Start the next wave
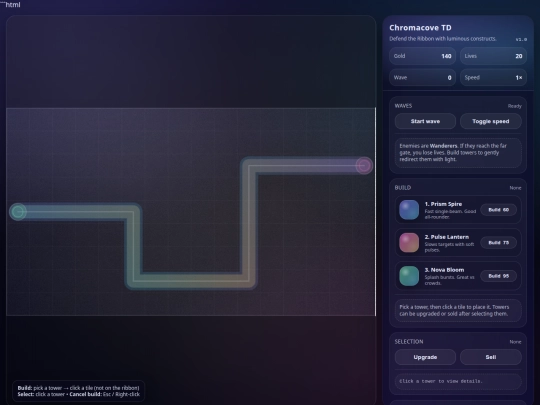 (x=425, y=121)
